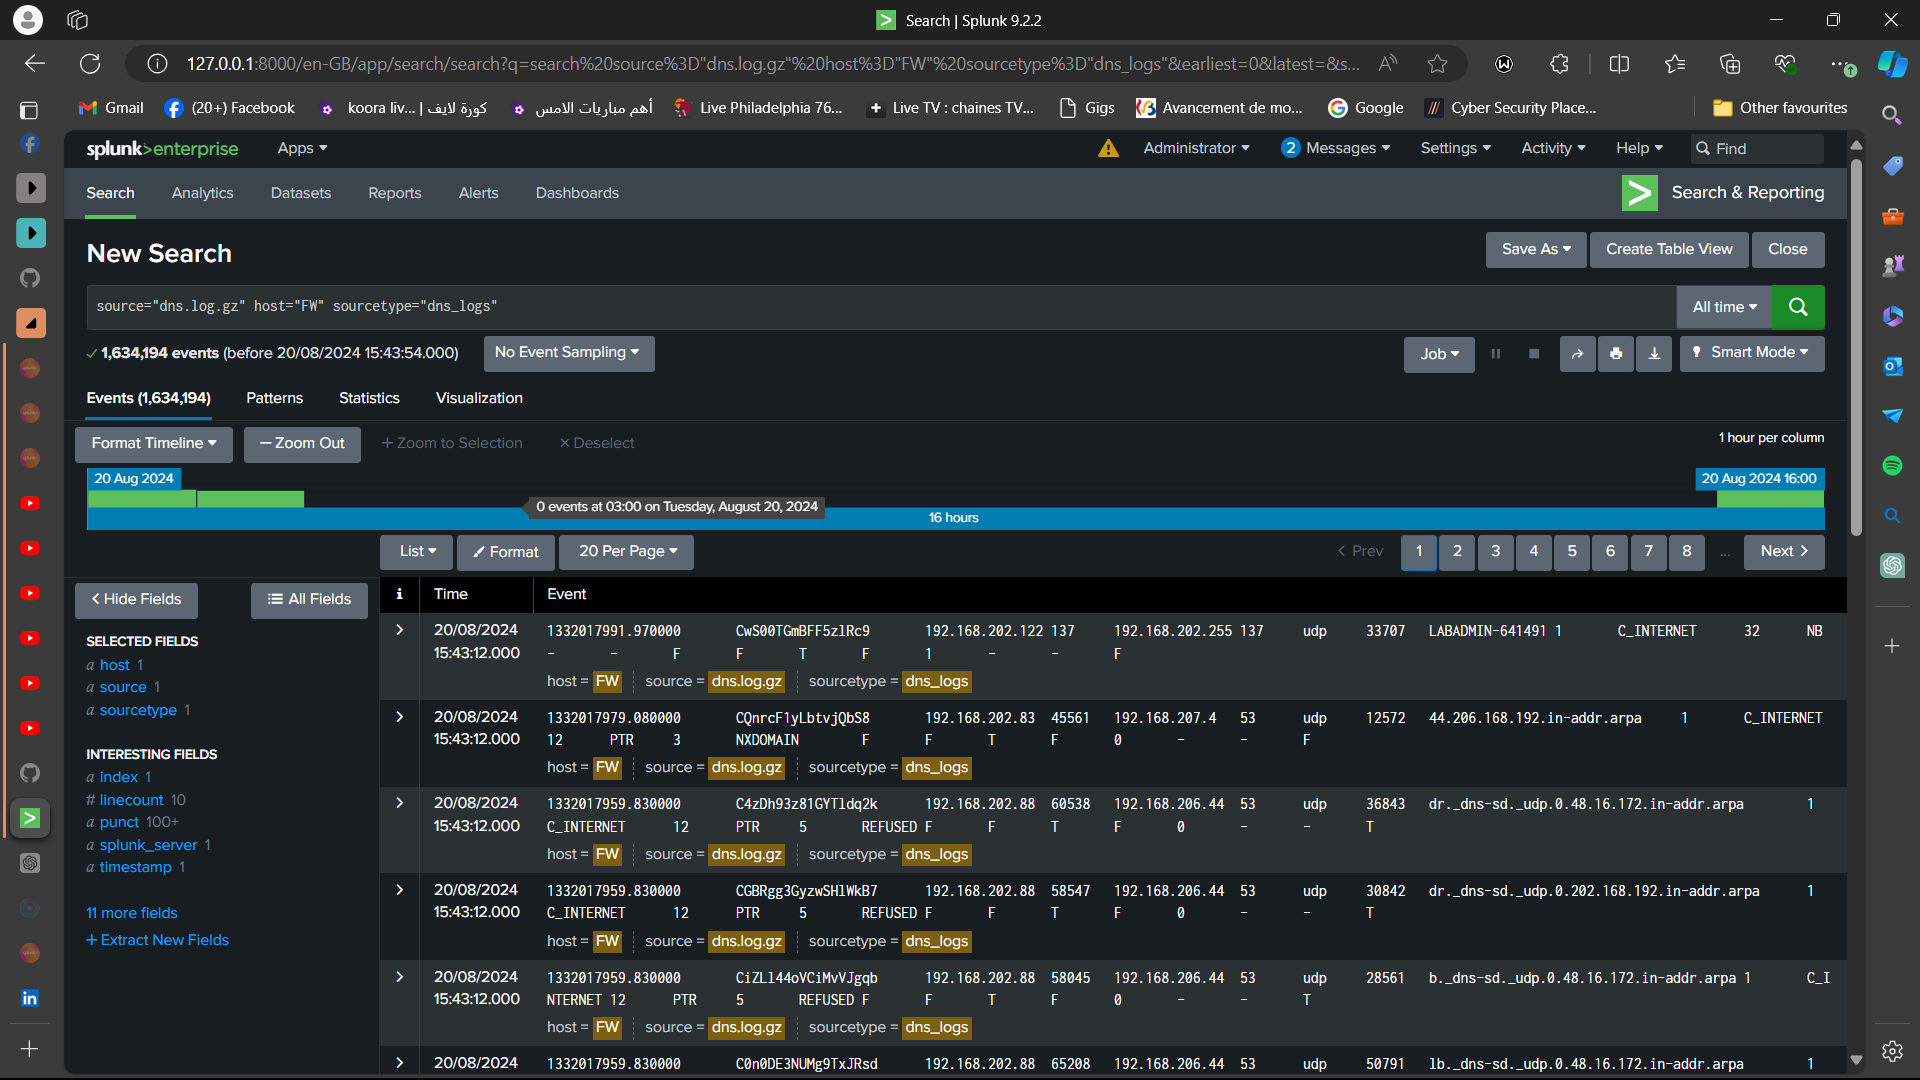Click the share job arrow icon
The height and width of the screenshot is (1080, 1920).
1577,354
